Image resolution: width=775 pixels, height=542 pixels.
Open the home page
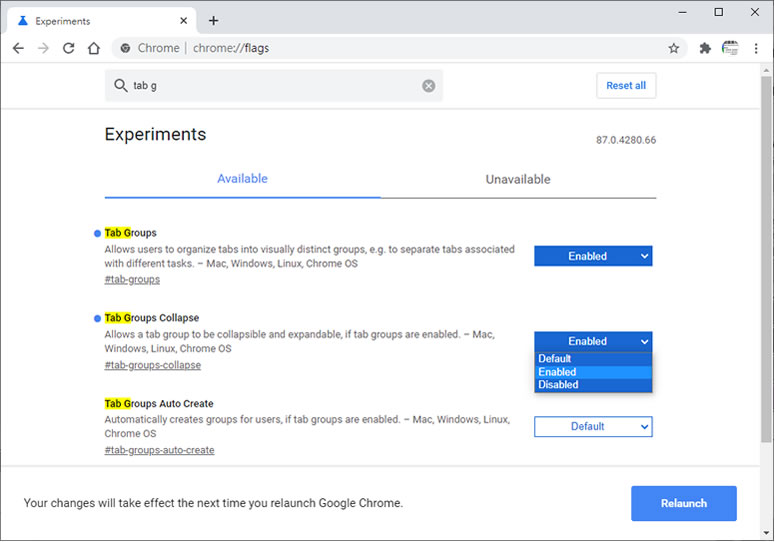pos(94,48)
